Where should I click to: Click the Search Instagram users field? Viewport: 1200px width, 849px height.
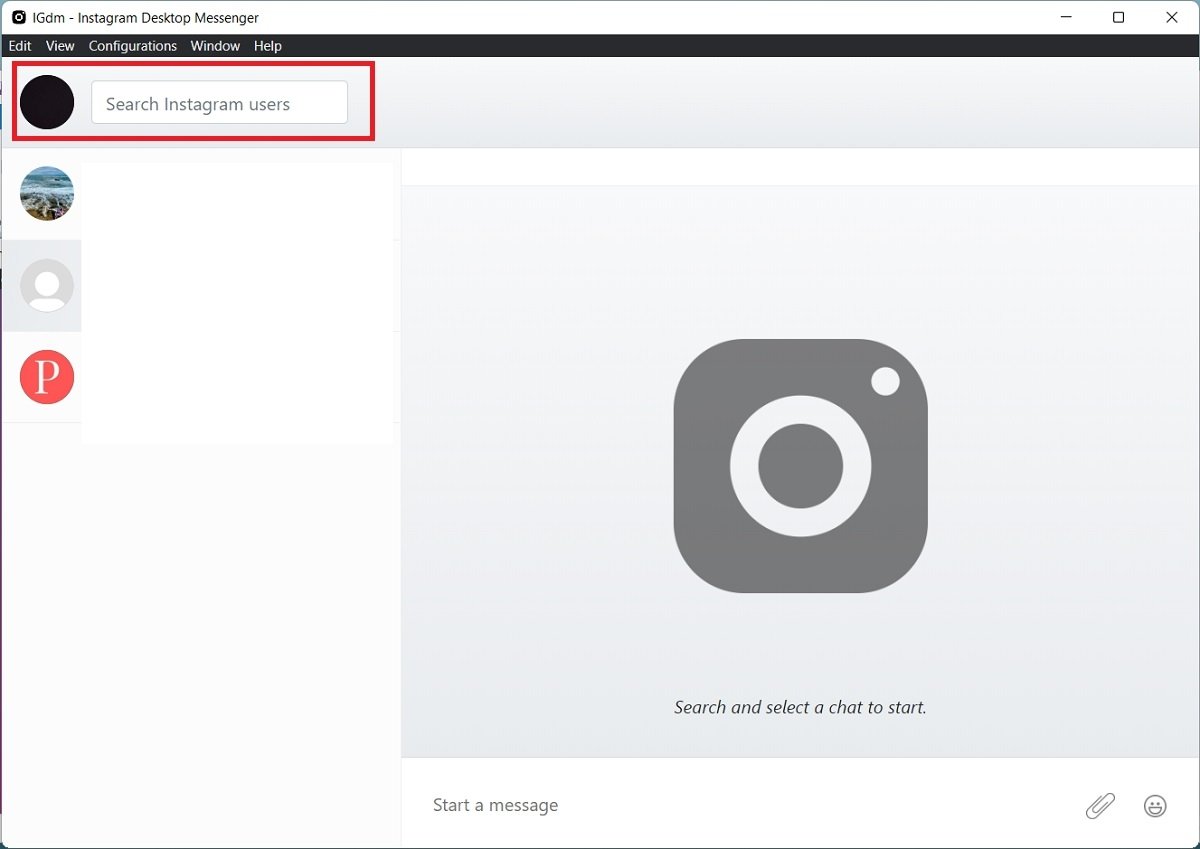pyautogui.click(x=219, y=103)
